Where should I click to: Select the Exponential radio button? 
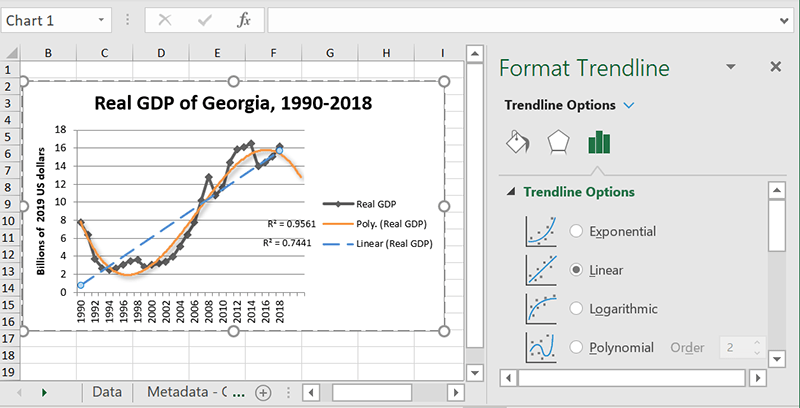coord(576,232)
